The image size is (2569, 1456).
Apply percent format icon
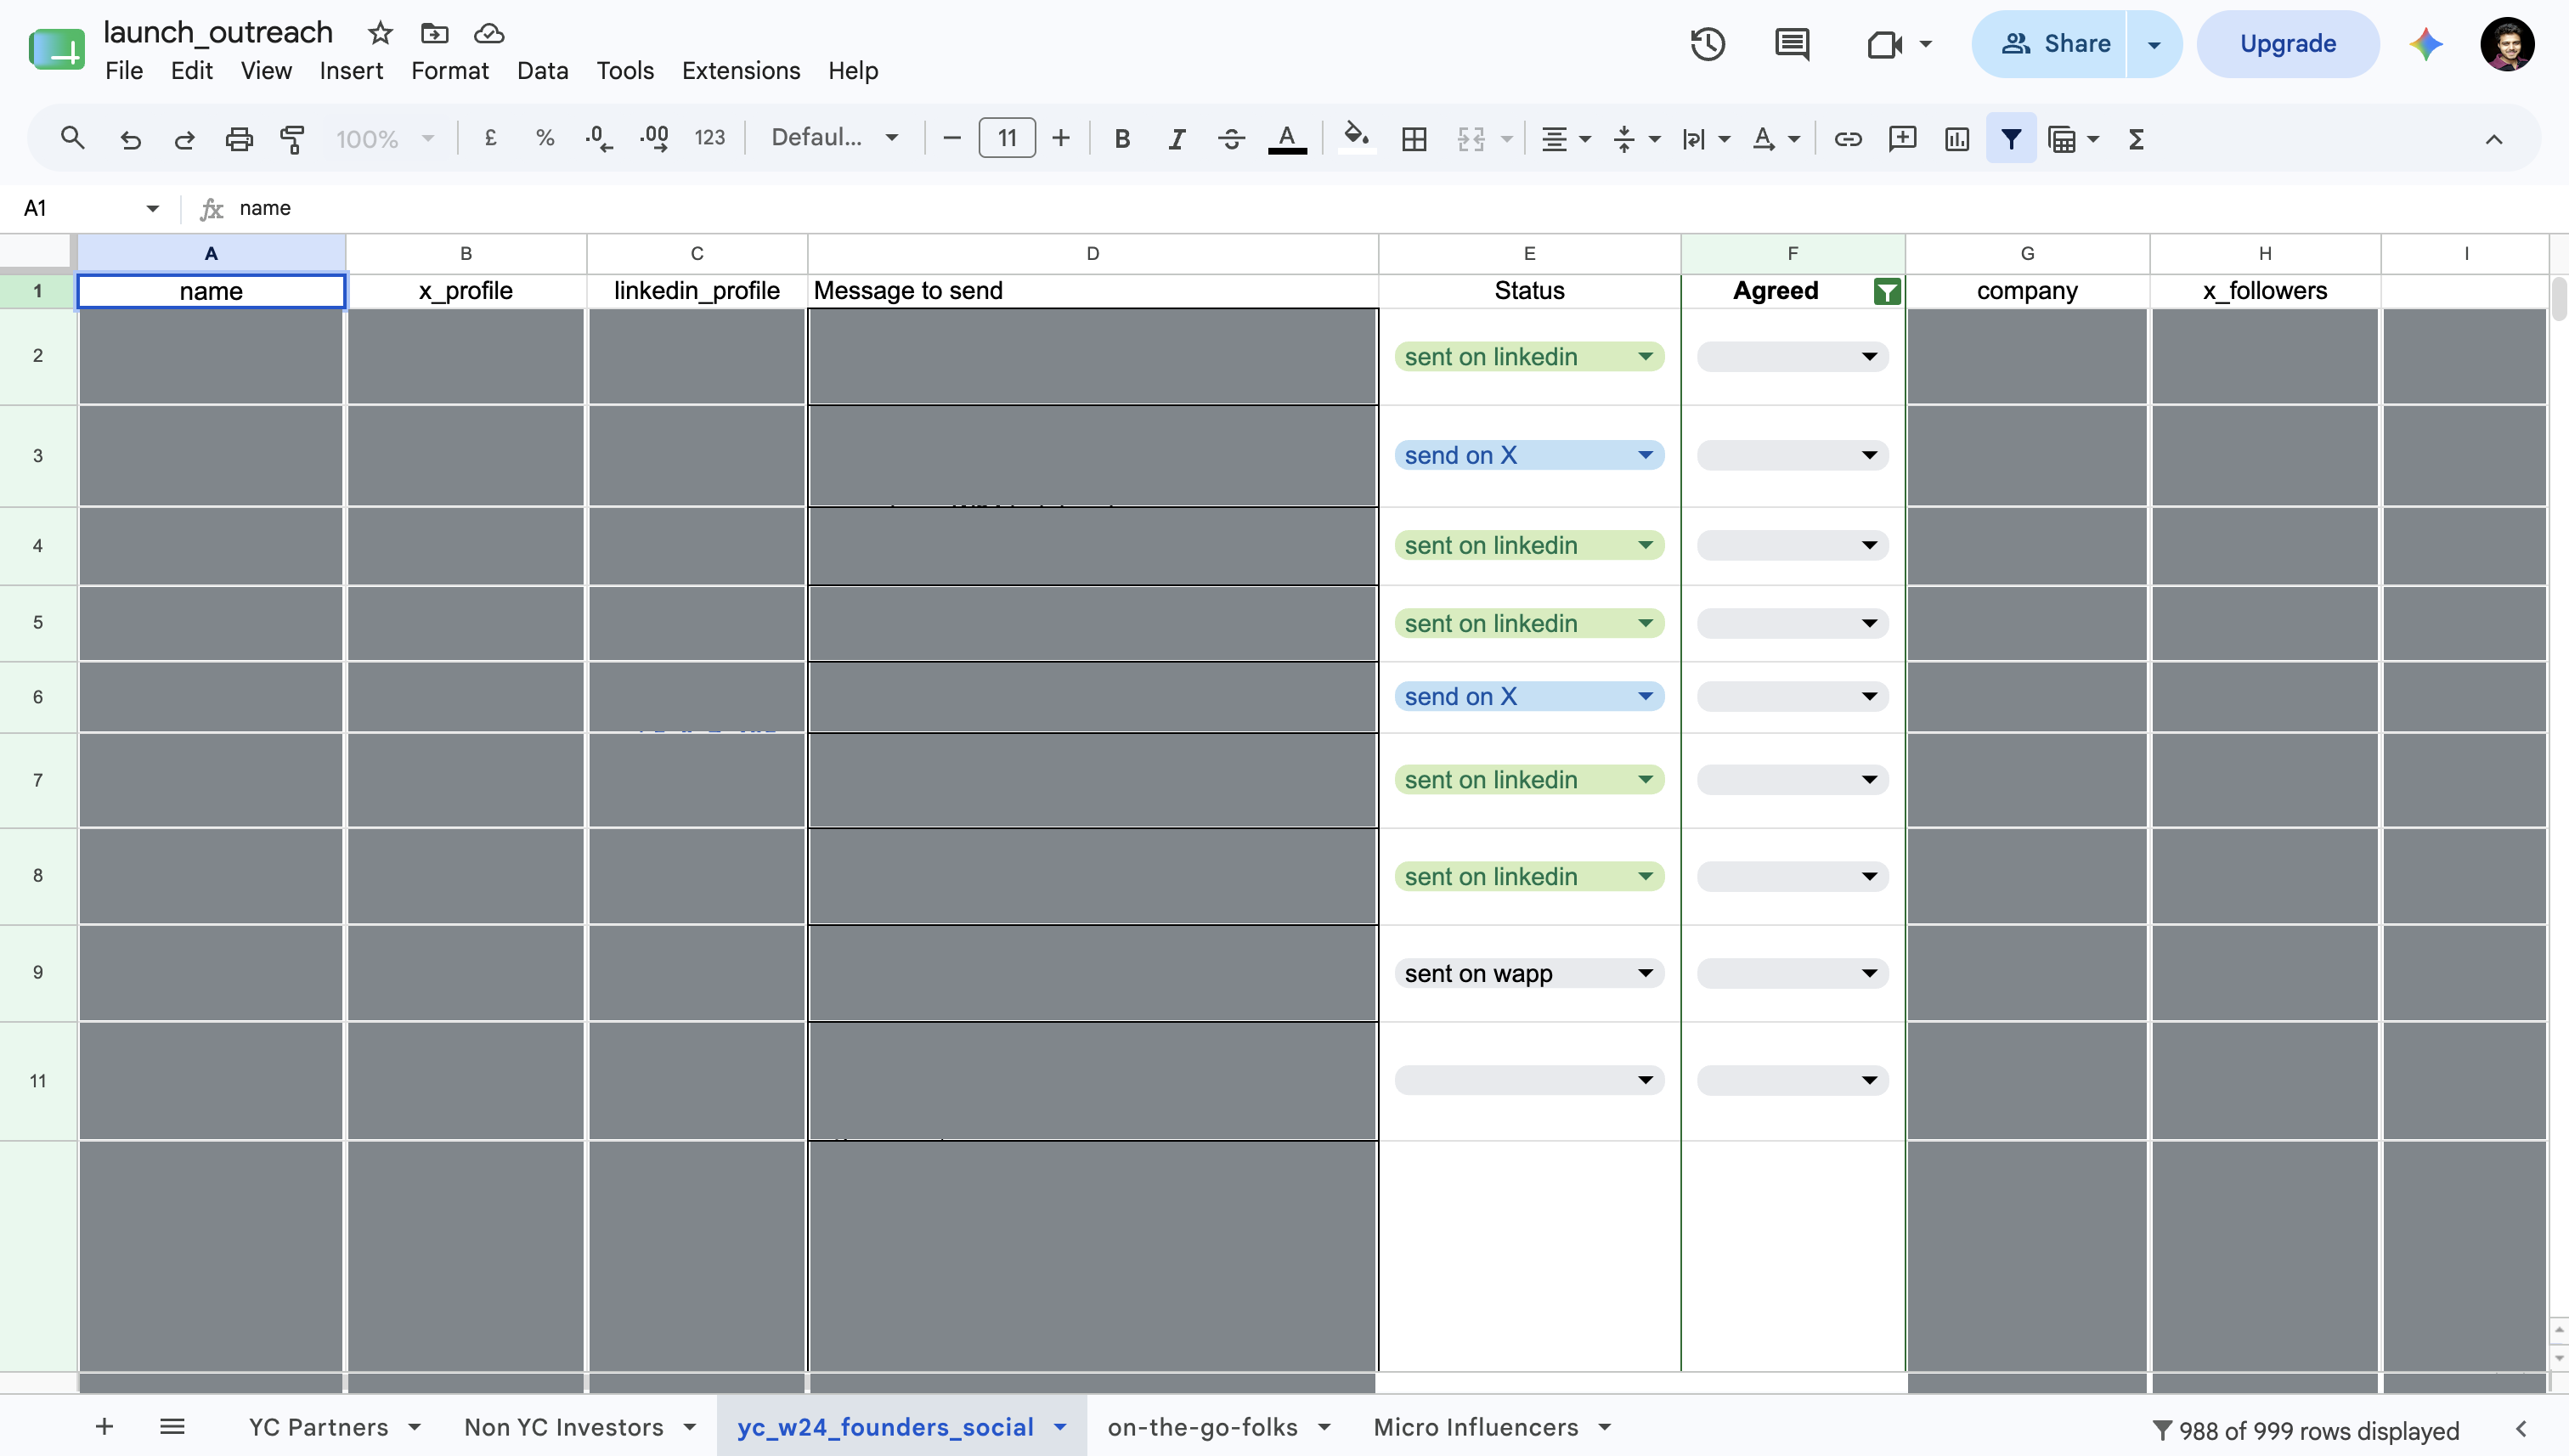click(x=545, y=139)
